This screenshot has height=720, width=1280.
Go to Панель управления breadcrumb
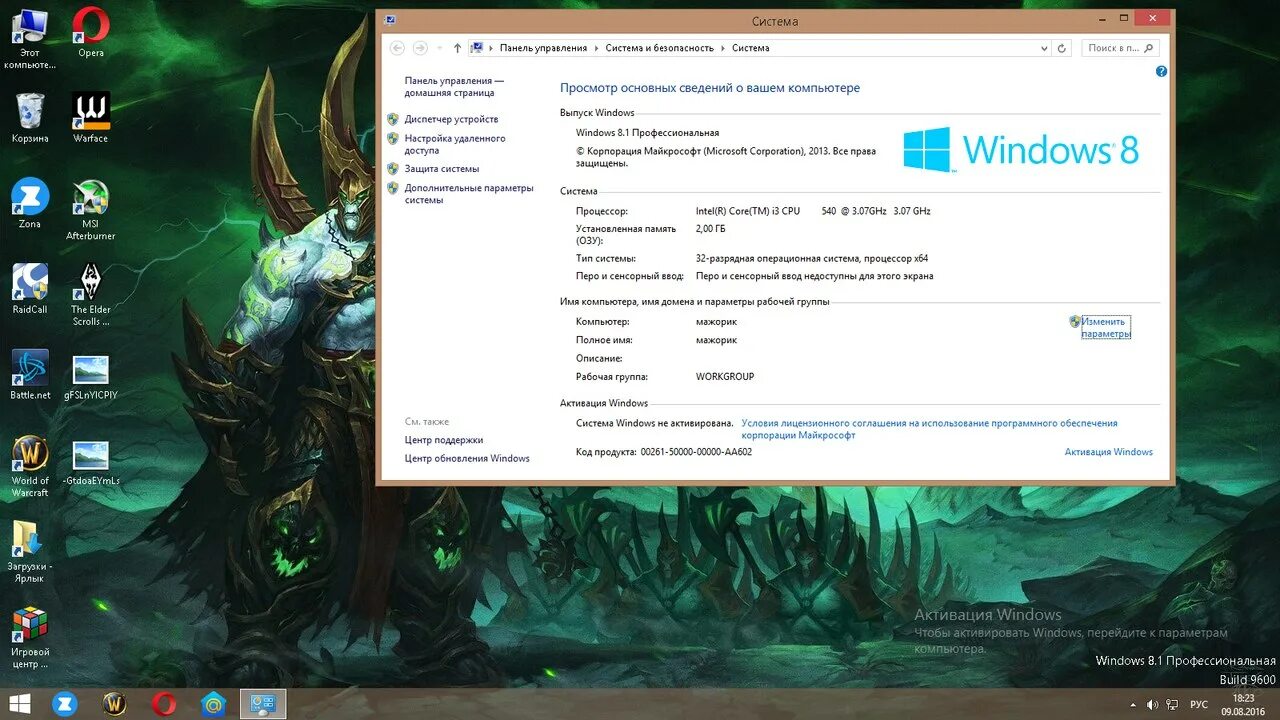tap(543, 48)
